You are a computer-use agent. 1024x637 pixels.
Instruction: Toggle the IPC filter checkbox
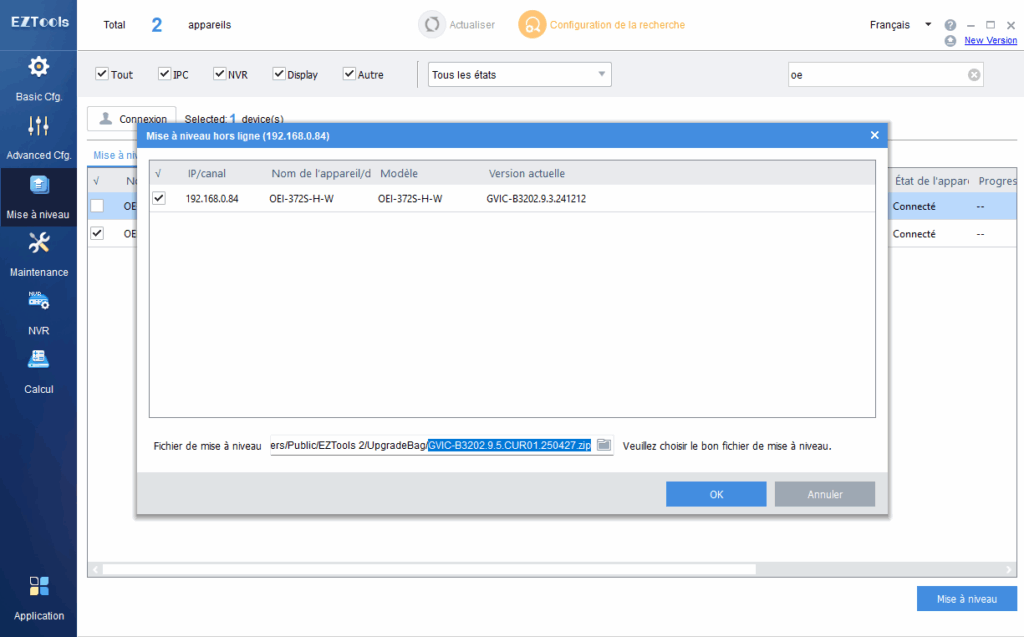click(x=165, y=74)
